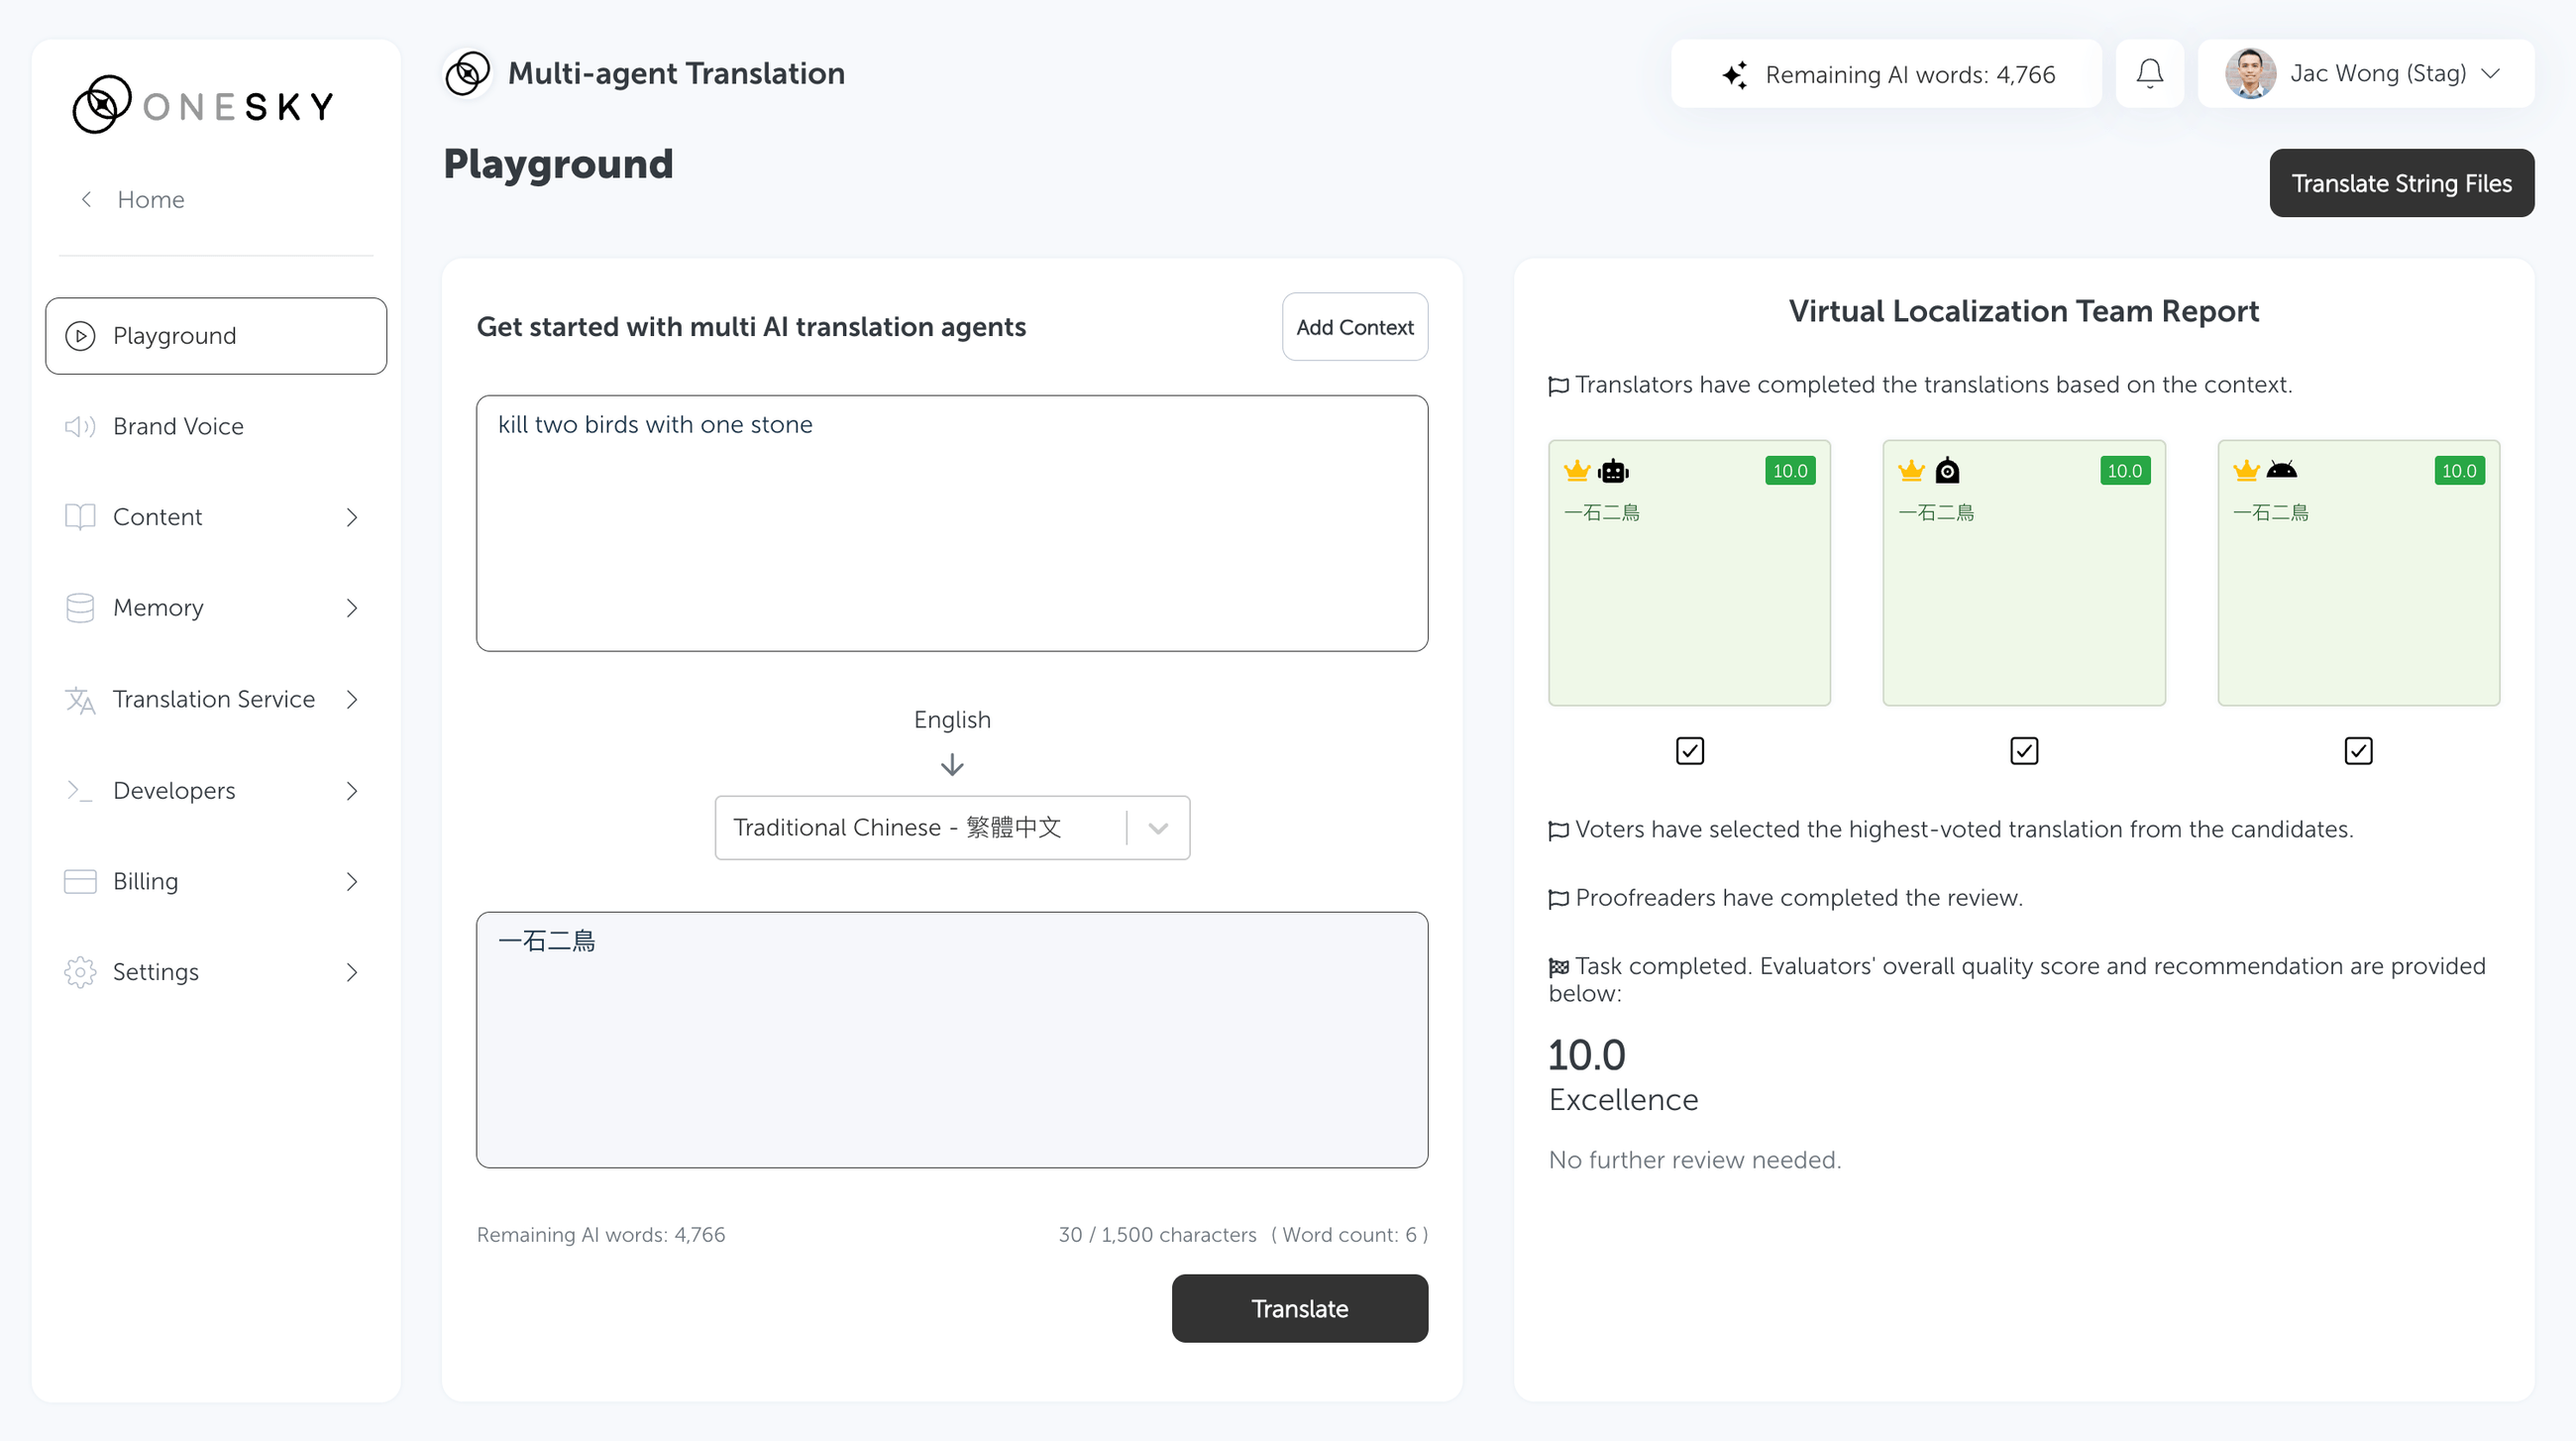Toggle checkbox under third translation card
This screenshot has height=1441, width=2576.
coord(2357,750)
